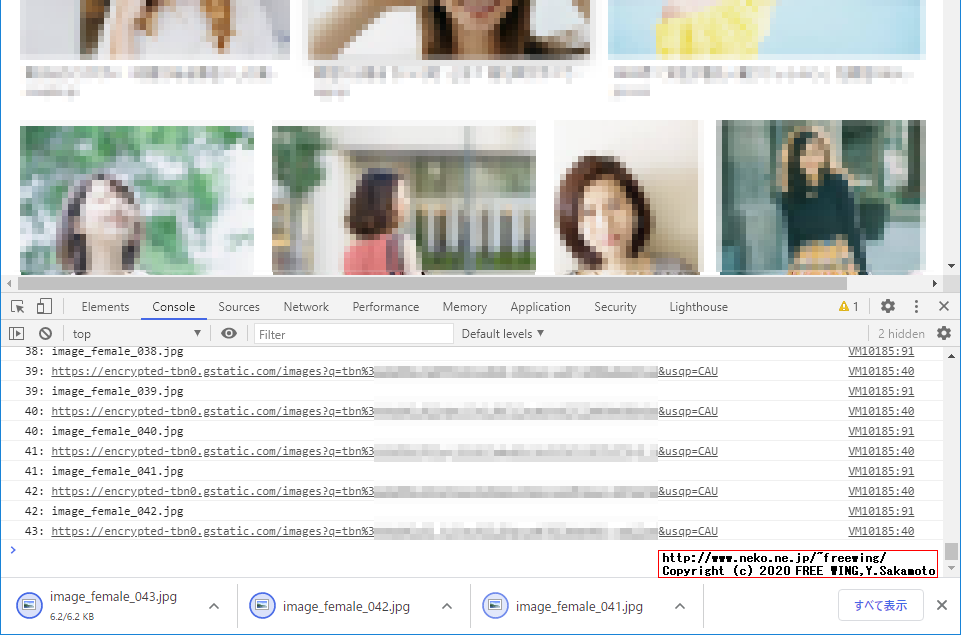The height and width of the screenshot is (635, 961).
Task: Open DevTools settings gear in the tab bar
Action: (888, 307)
